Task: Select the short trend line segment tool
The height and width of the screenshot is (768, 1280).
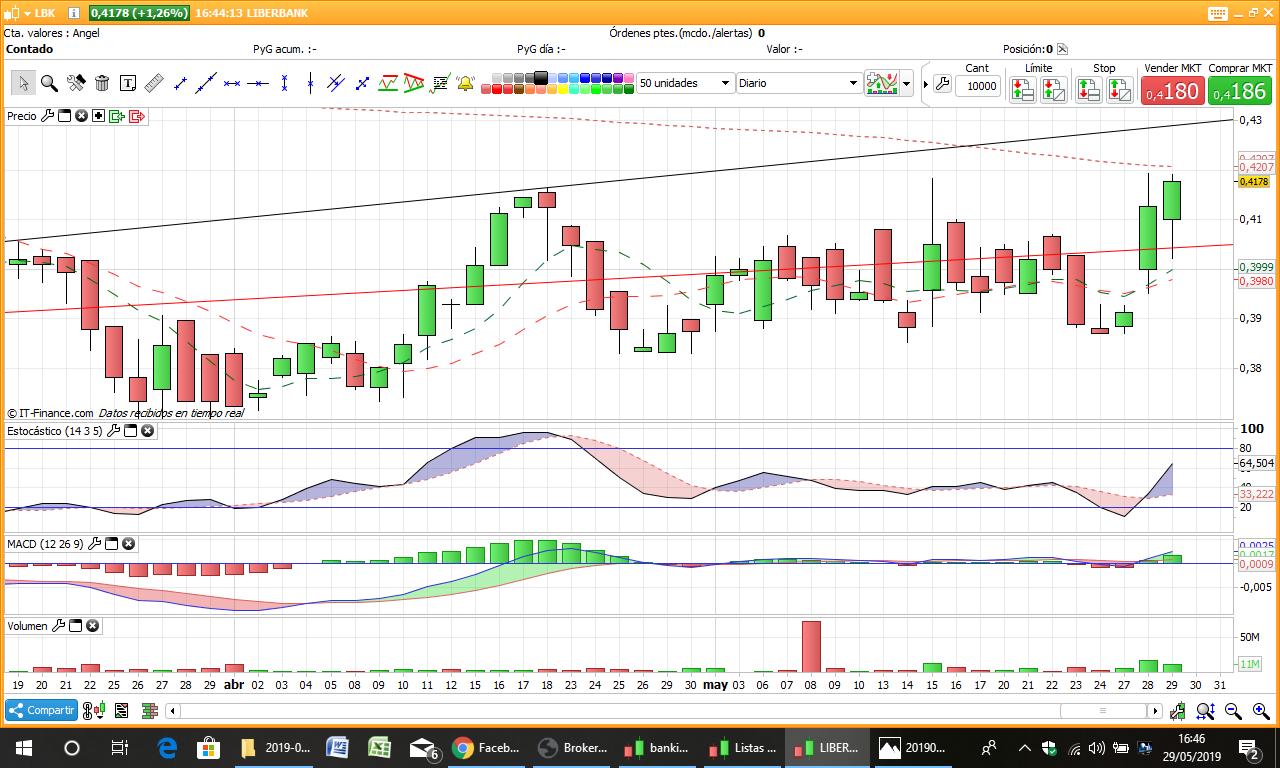Action: [x=180, y=83]
